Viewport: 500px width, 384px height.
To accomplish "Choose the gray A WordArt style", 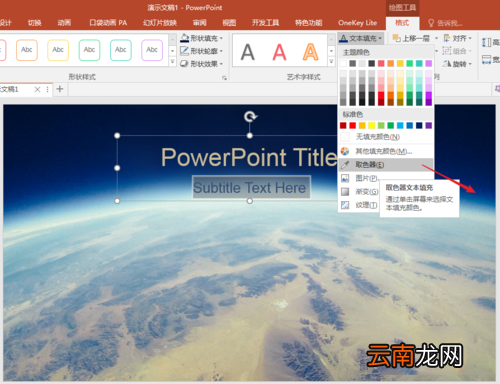I will (x=248, y=52).
